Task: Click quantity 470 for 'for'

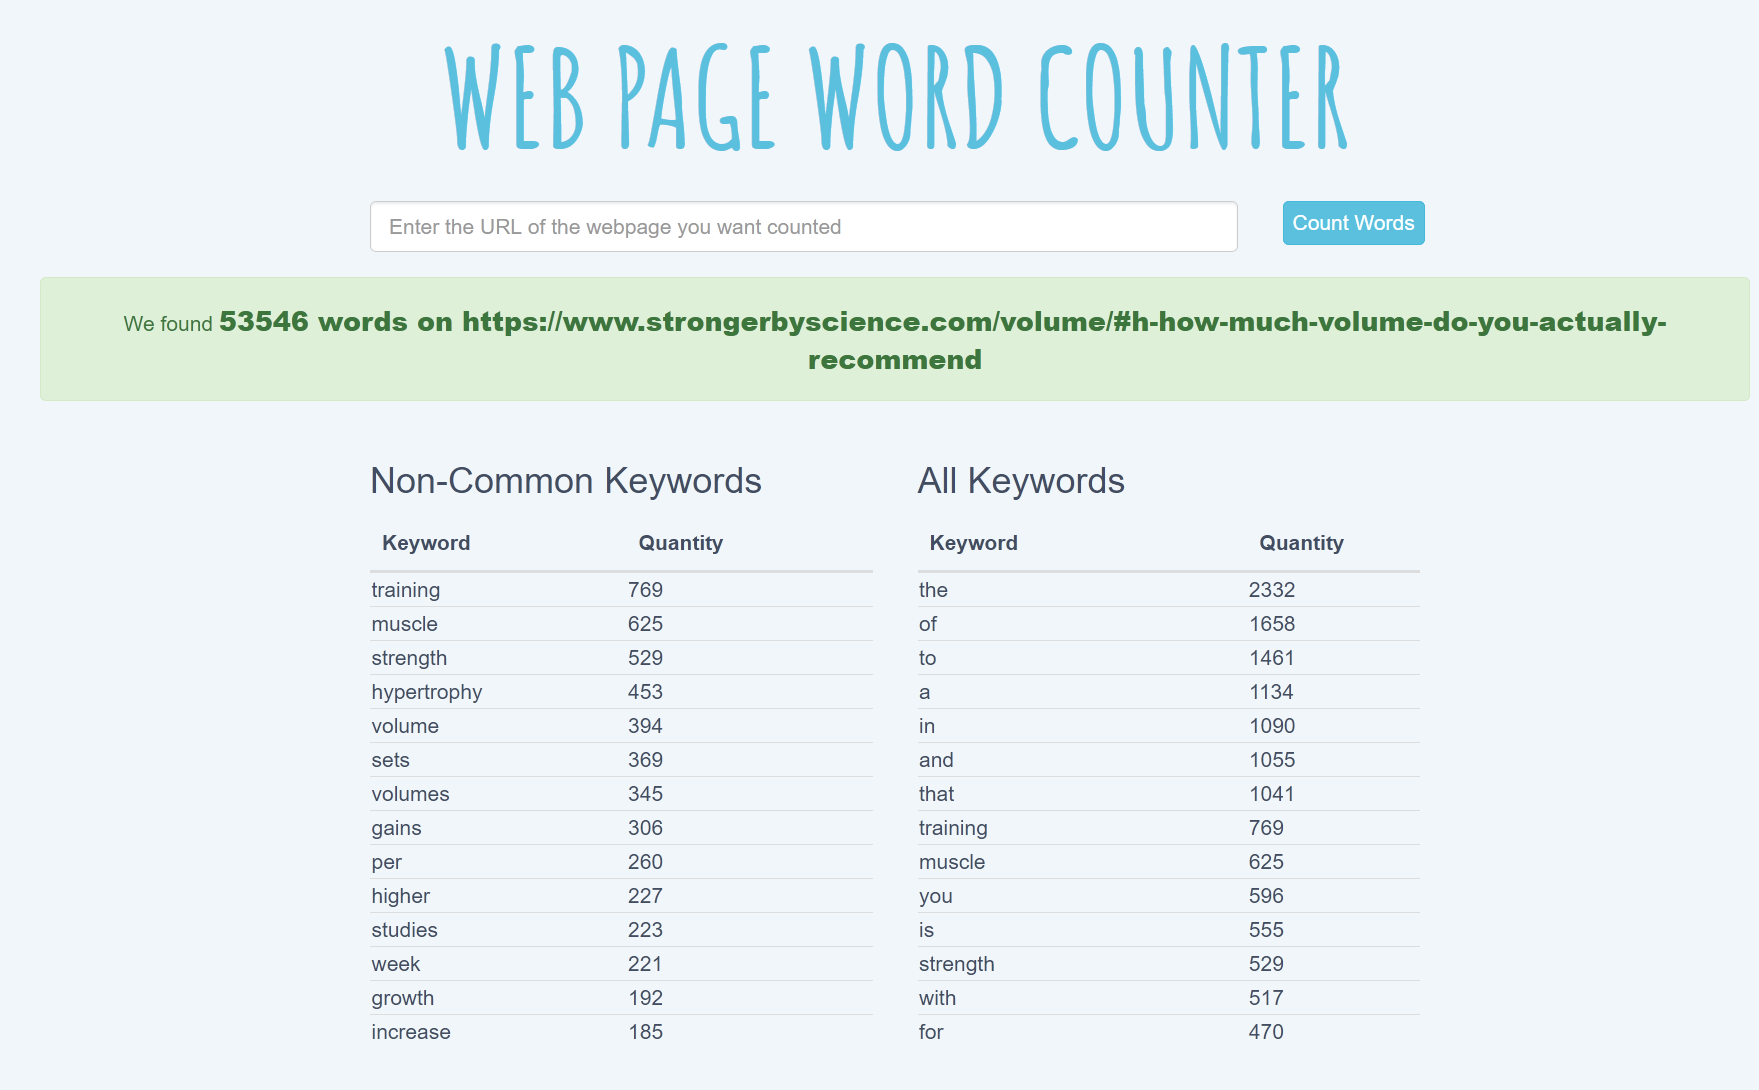Action: (x=1266, y=1032)
